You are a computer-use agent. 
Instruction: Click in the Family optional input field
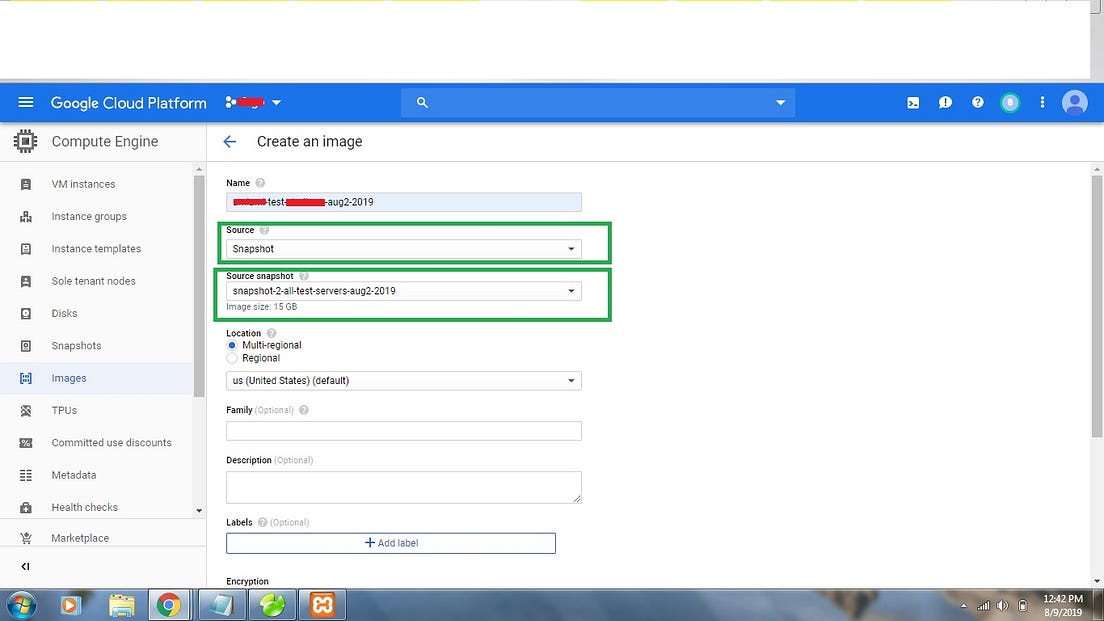pos(403,430)
